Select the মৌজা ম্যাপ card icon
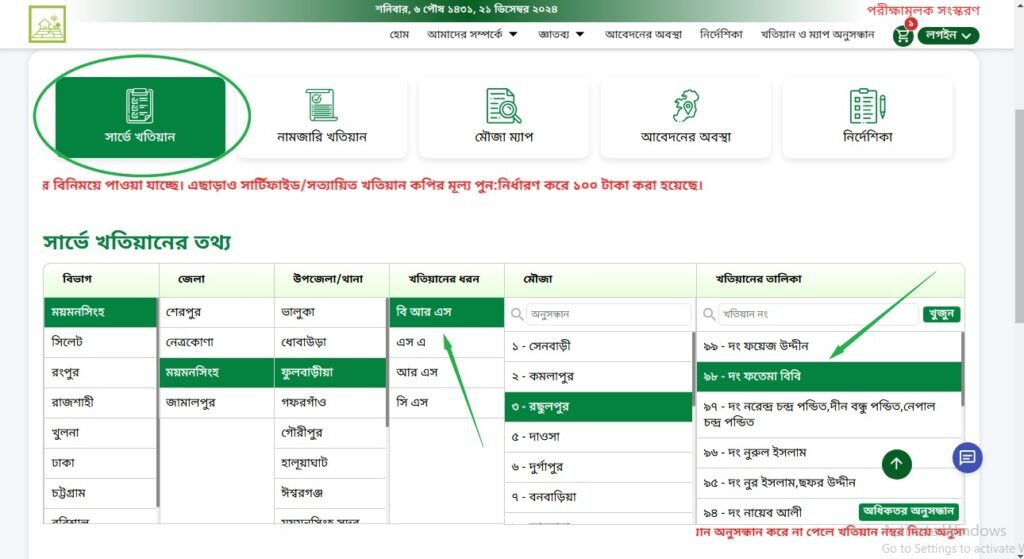The image size is (1024, 559). 504,106
